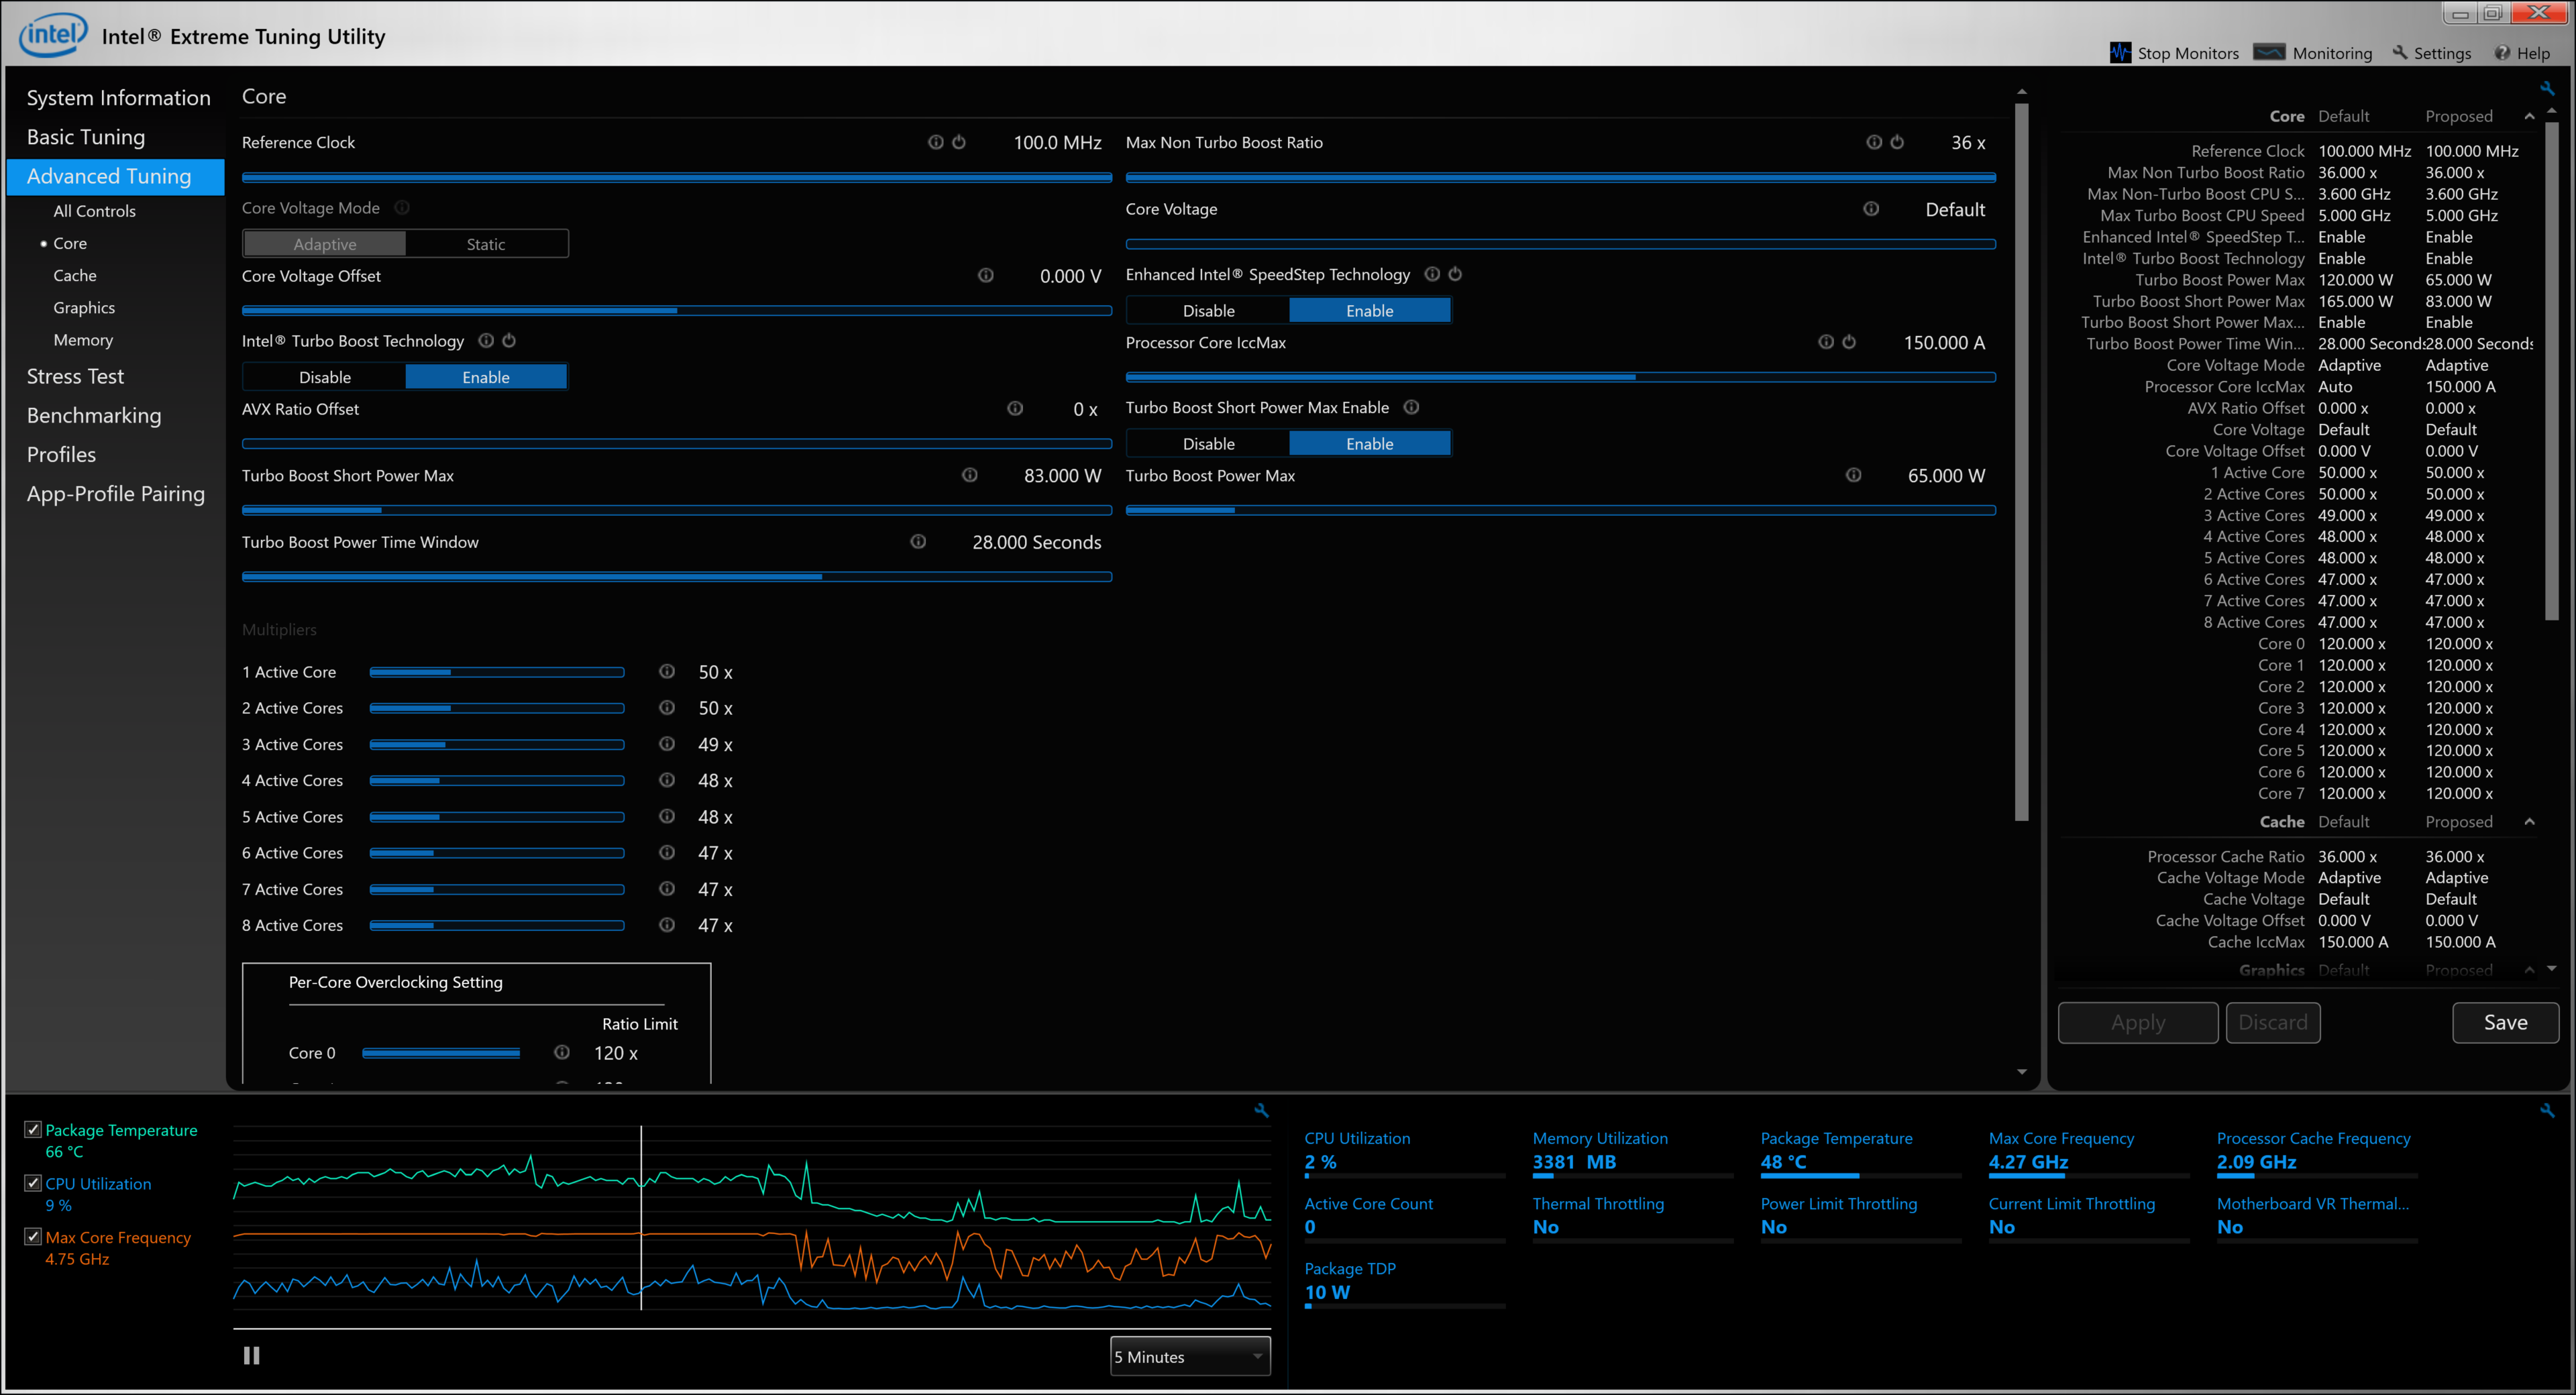Click the info icon for Turbo Boost Power Max
The width and height of the screenshot is (2576, 1395).
click(1854, 475)
